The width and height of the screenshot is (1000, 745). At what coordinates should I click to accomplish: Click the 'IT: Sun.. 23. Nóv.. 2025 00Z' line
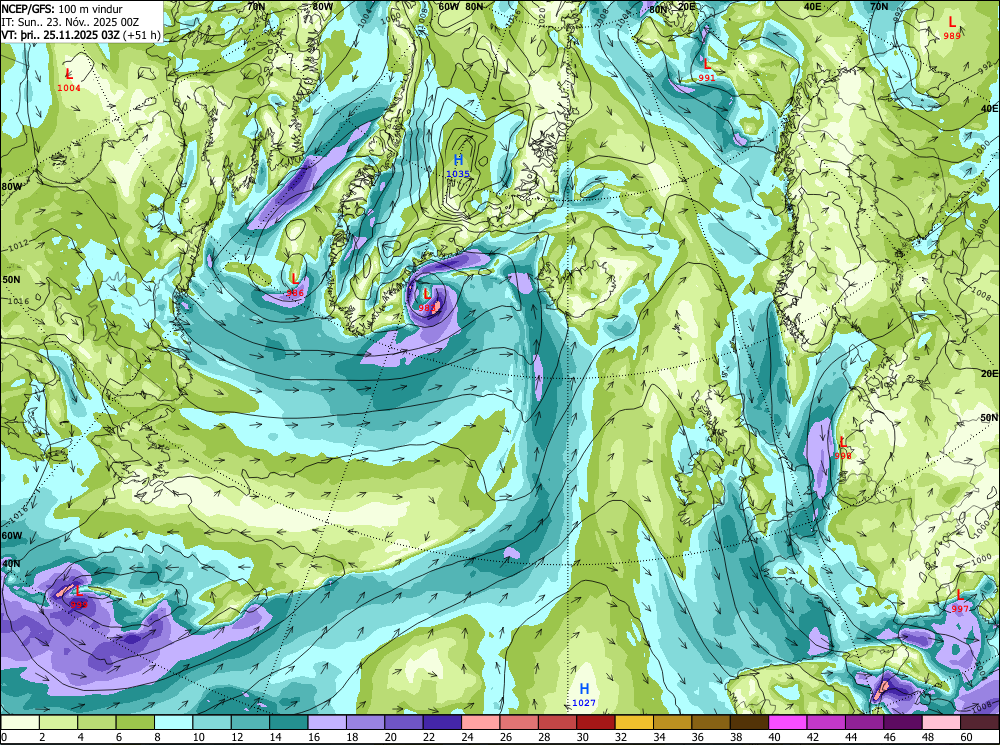70,22
